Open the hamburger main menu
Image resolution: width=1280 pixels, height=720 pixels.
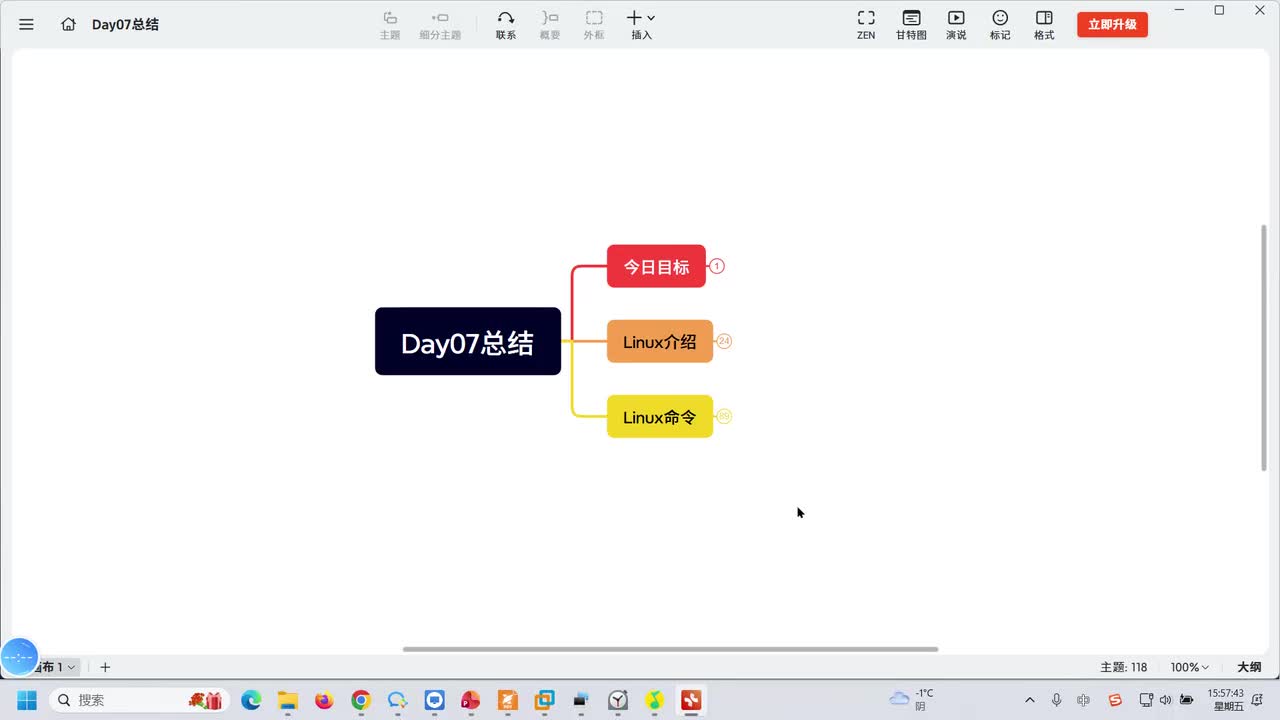click(x=27, y=24)
